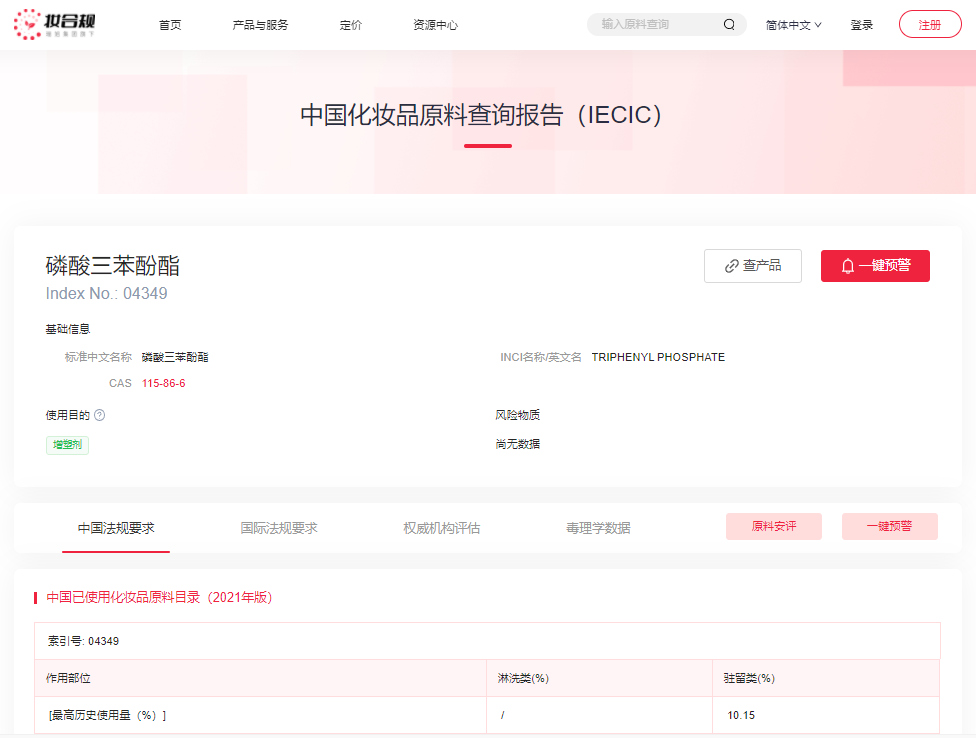976x738 pixels.
Task: Click the 原料安评 button
Action: (x=774, y=526)
